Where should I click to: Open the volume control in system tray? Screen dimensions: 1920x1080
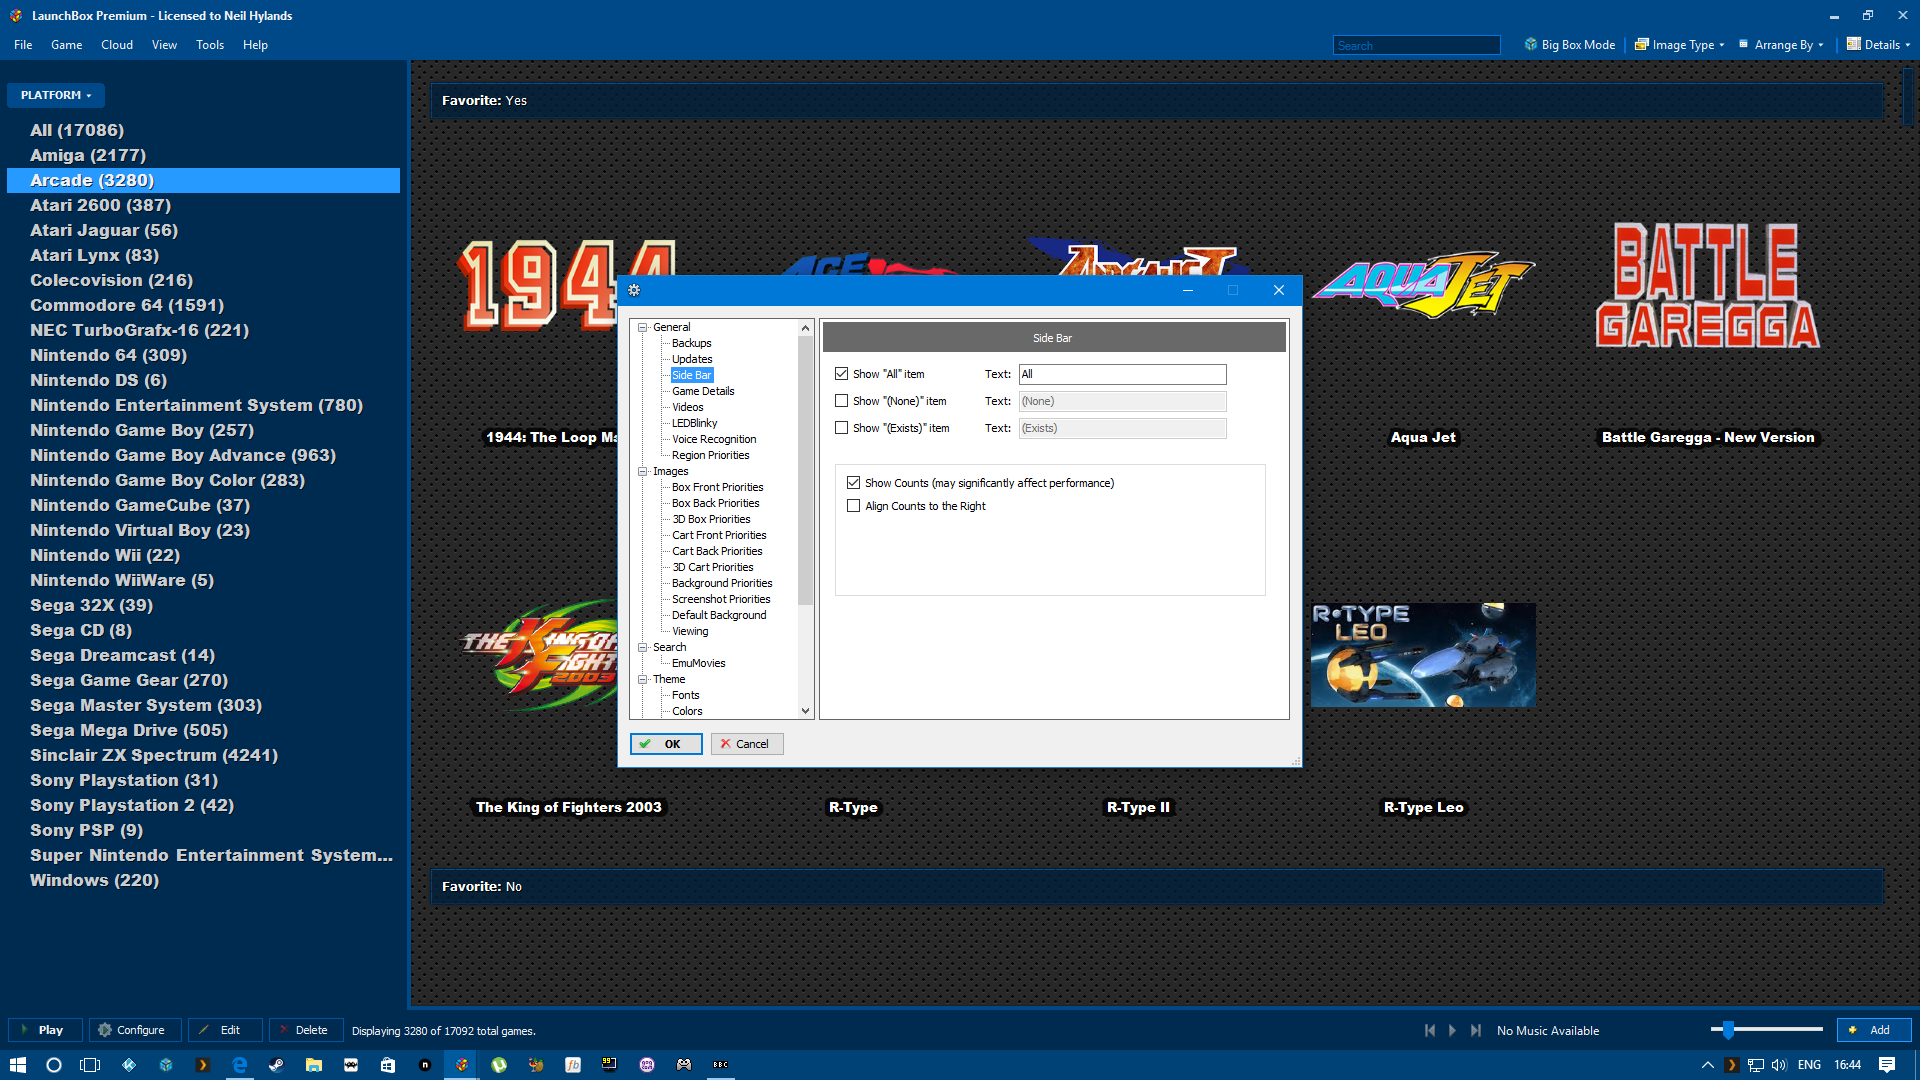pyautogui.click(x=1779, y=1065)
